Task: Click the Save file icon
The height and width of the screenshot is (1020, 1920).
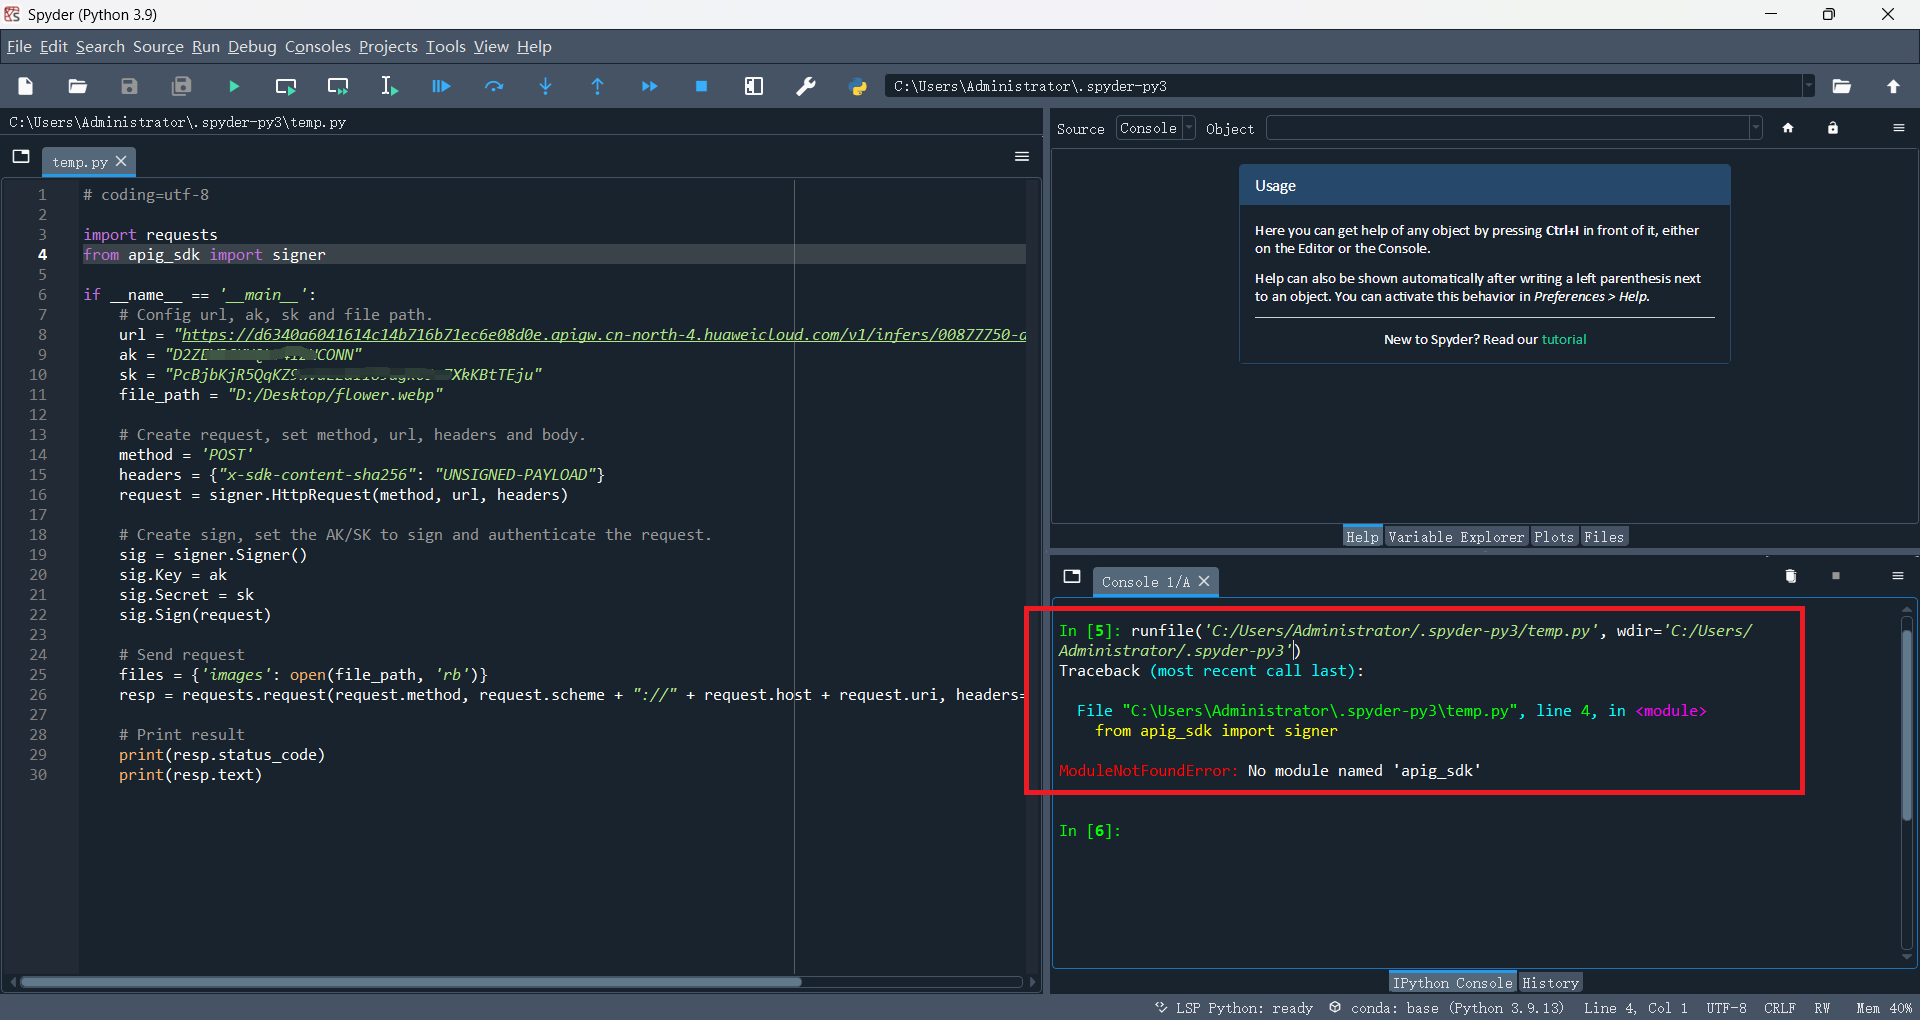Action: (129, 87)
